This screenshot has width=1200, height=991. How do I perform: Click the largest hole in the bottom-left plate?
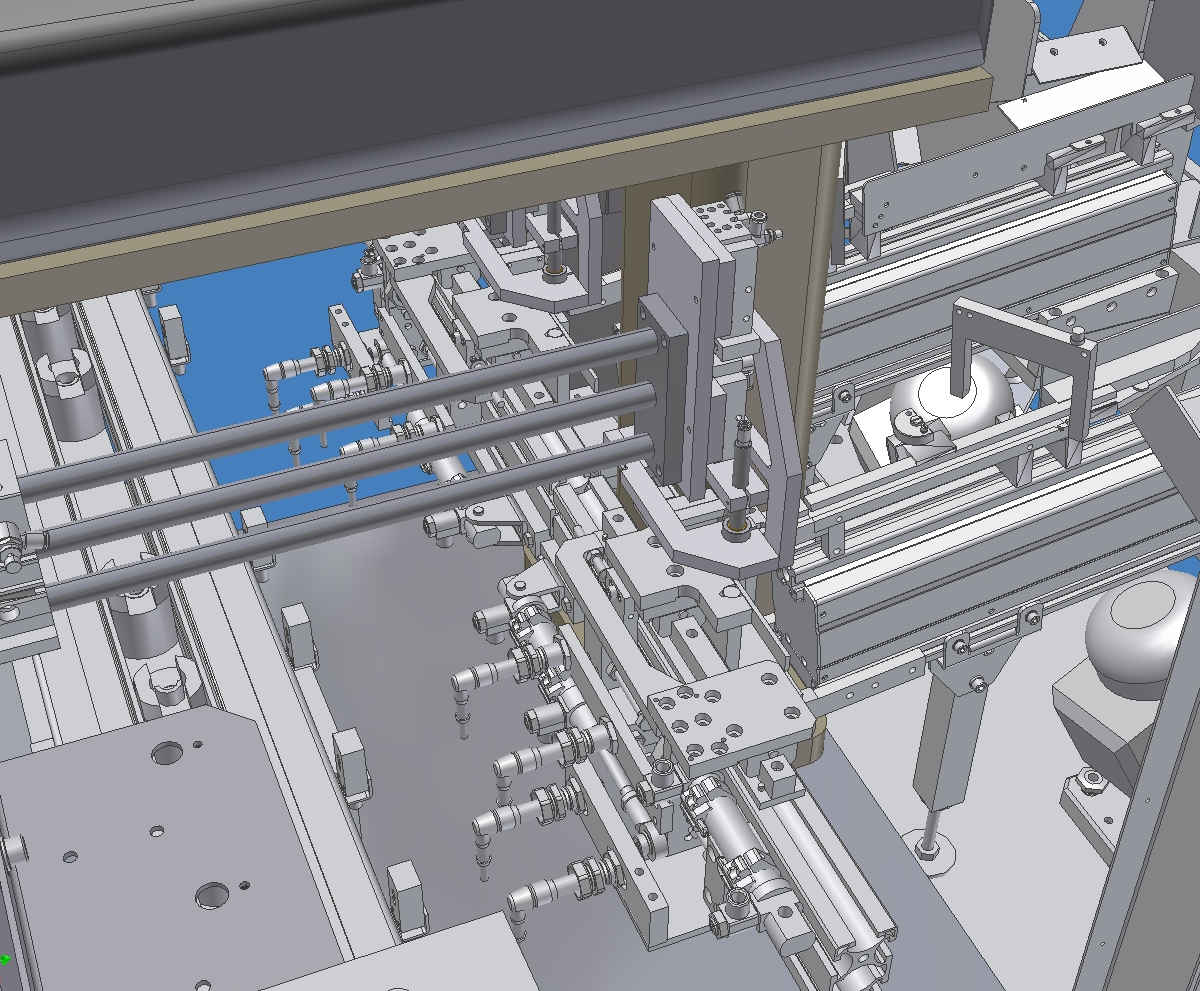click(x=211, y=894)
